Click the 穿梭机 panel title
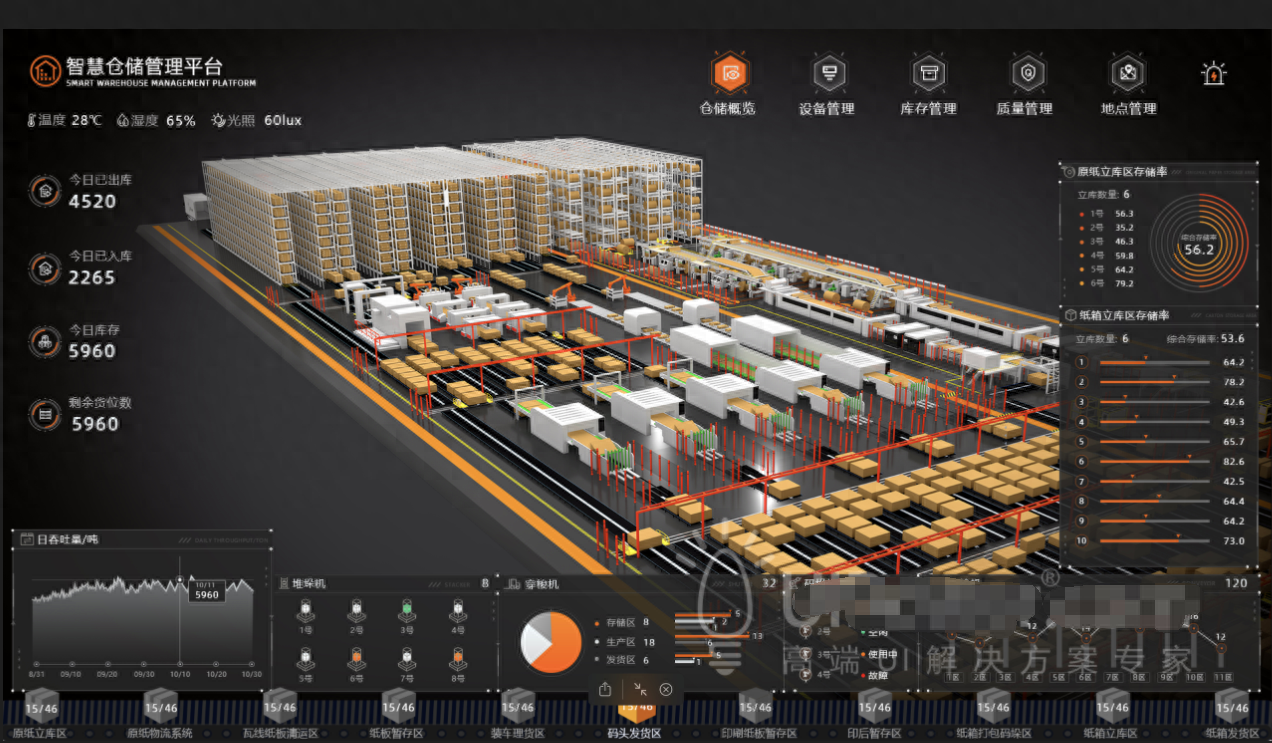 (542, 584)
